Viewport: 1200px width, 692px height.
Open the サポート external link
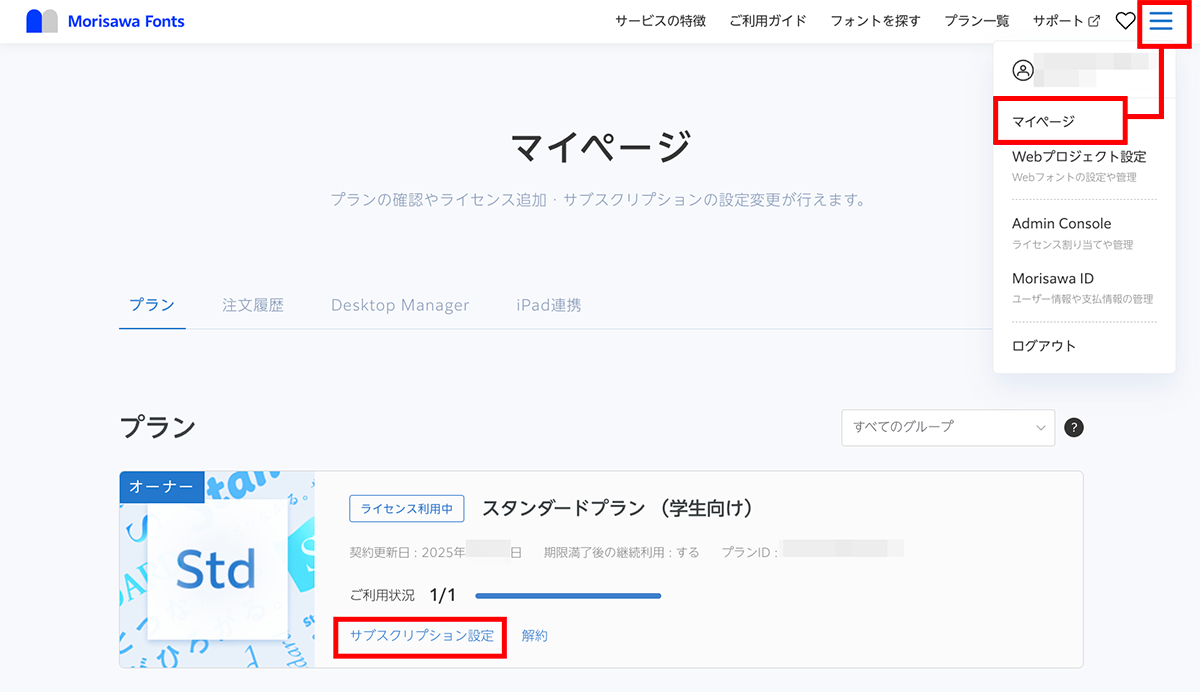(1066, 21)
